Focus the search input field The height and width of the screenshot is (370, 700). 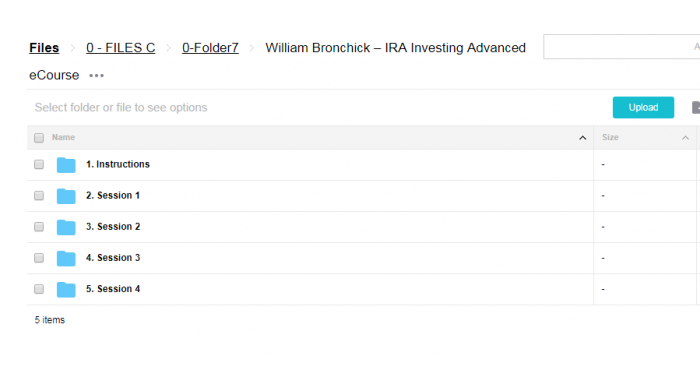coord(621,46)
